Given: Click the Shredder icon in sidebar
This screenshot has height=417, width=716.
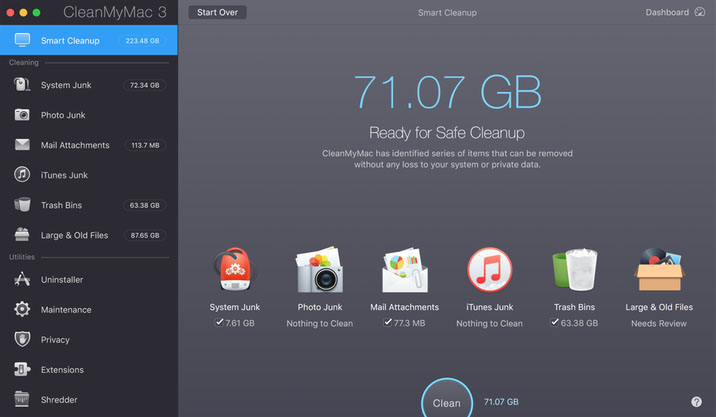Looking at the screenshot, I should [x=22, y=399].
